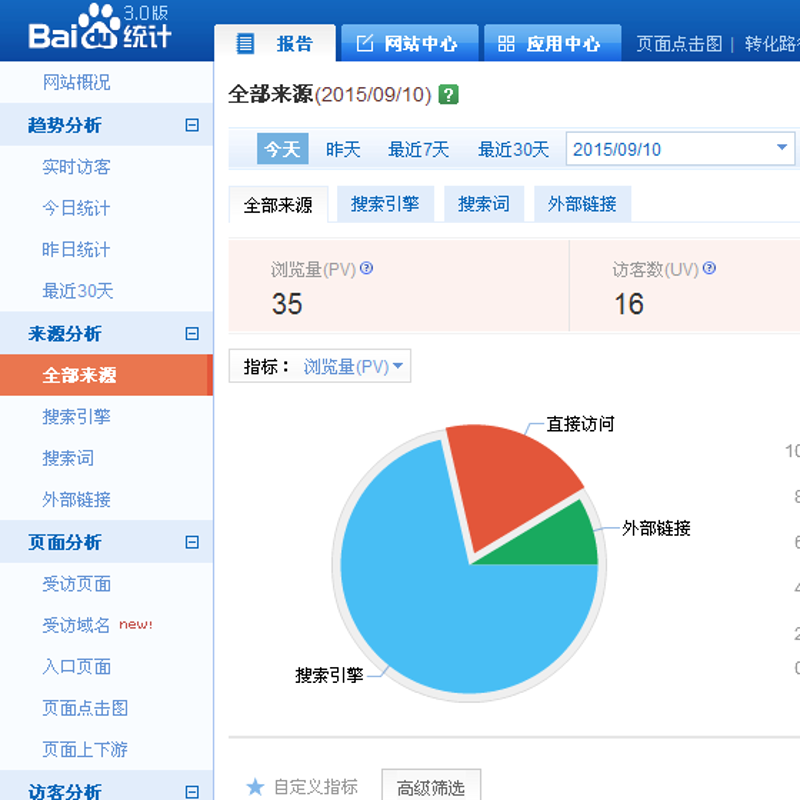Open the 指标 浏览量(PV) dropdown

pos(320,366)
